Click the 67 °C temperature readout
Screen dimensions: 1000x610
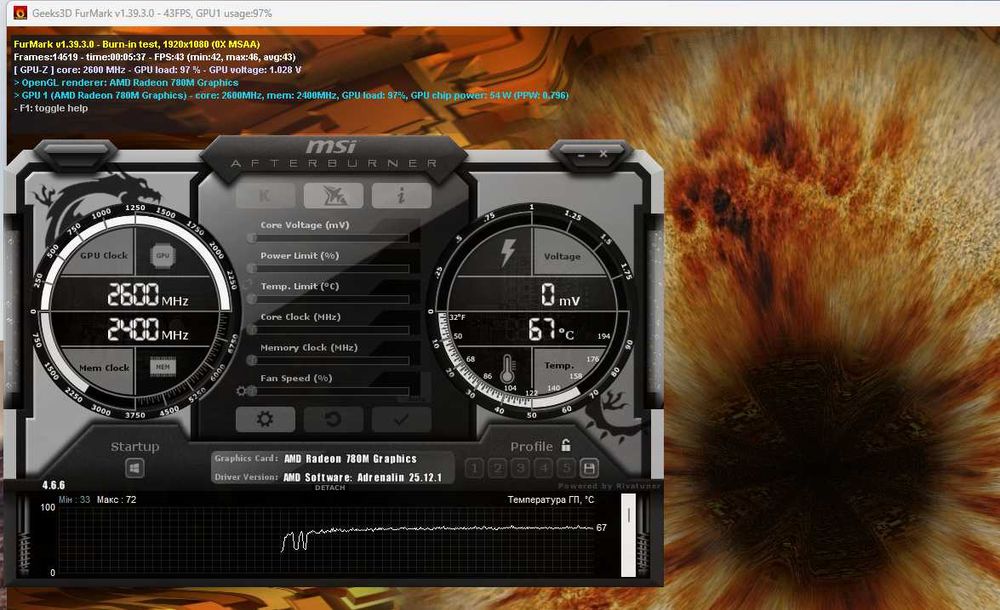(x=550, y=330)
